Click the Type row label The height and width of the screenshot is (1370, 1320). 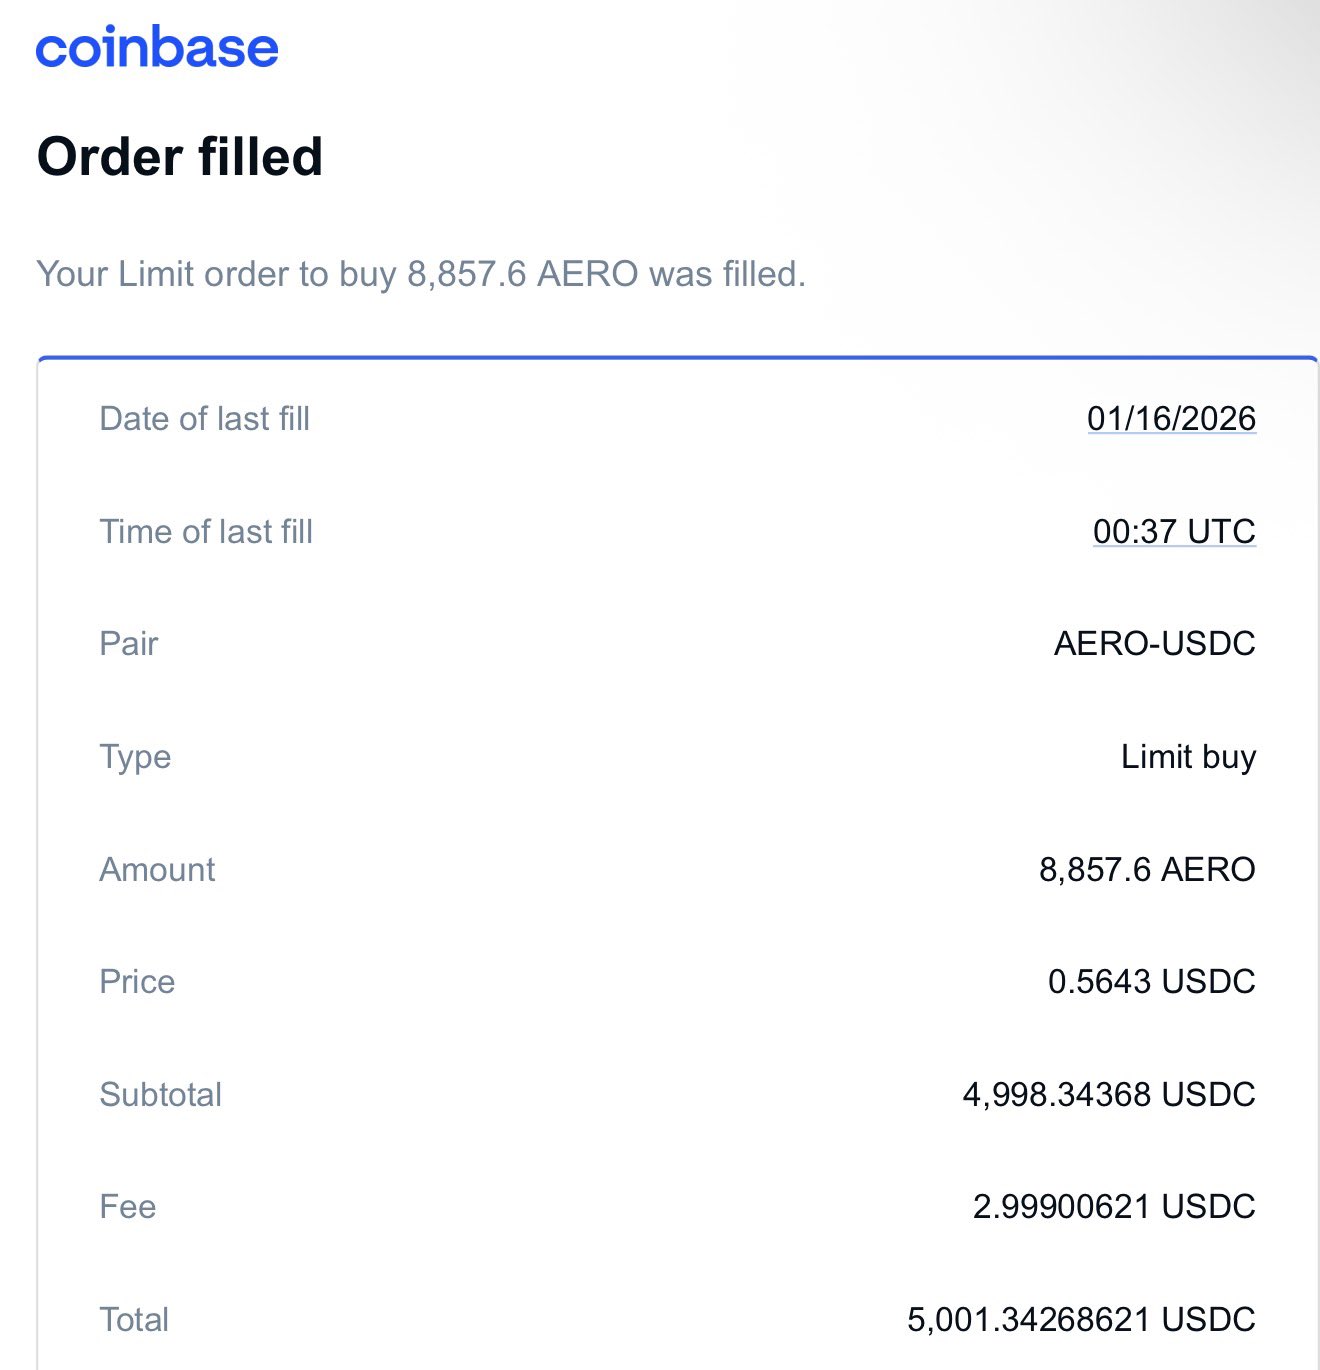click(135, 757)
